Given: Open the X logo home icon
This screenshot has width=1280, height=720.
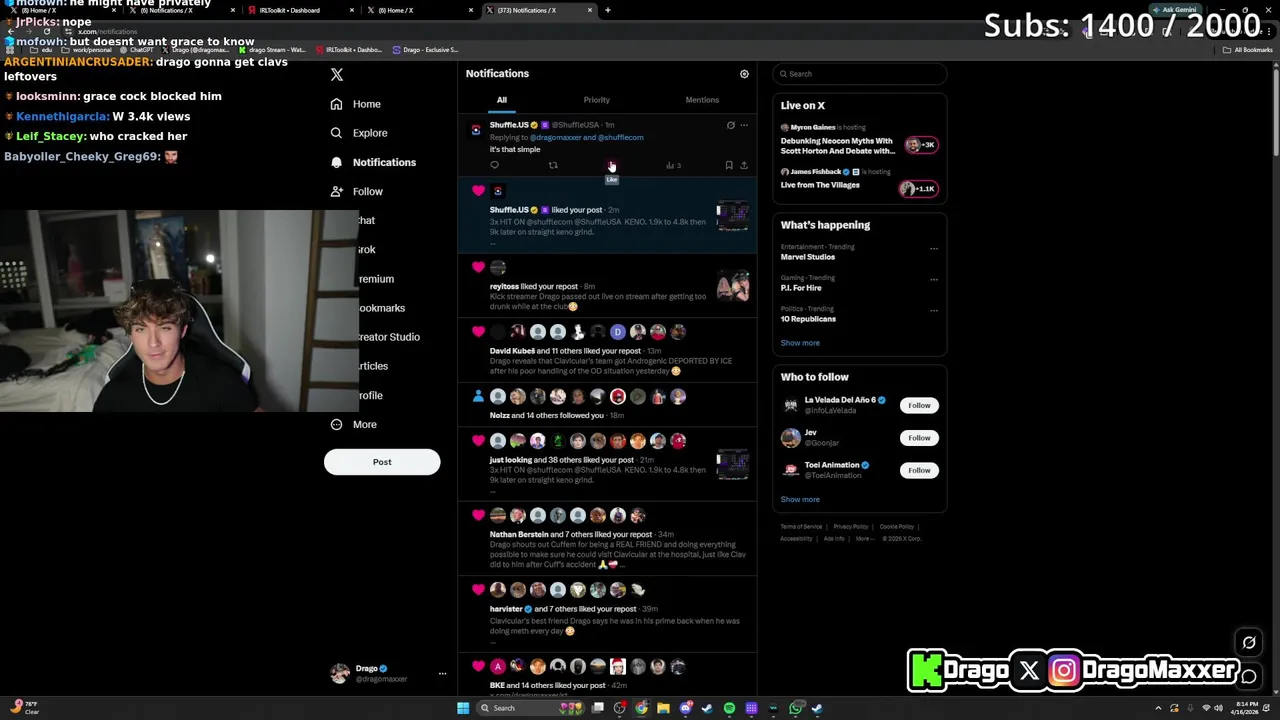Looking at the screenshot, I should [x=337, y=75].
